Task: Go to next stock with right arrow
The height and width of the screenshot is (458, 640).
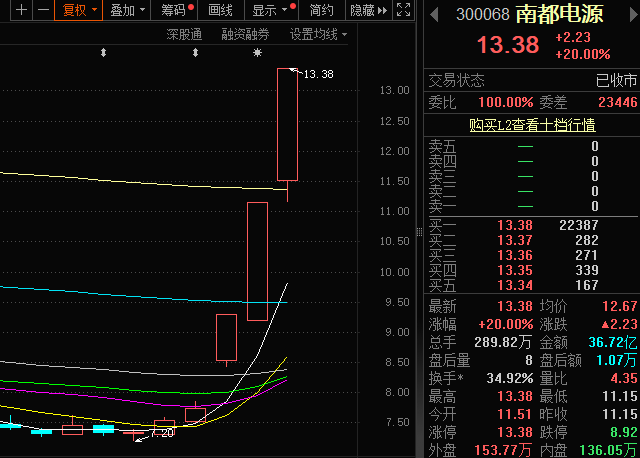Action: tap(633, 15)
